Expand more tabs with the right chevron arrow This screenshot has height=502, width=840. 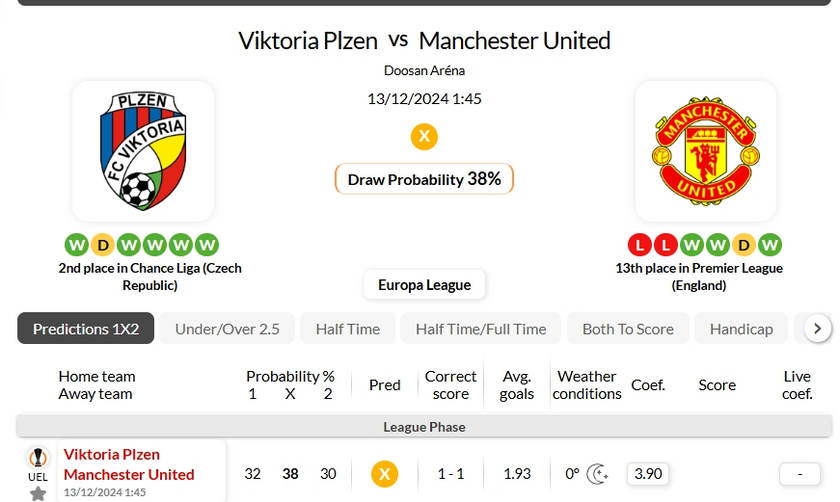click(x=818, y=328)
